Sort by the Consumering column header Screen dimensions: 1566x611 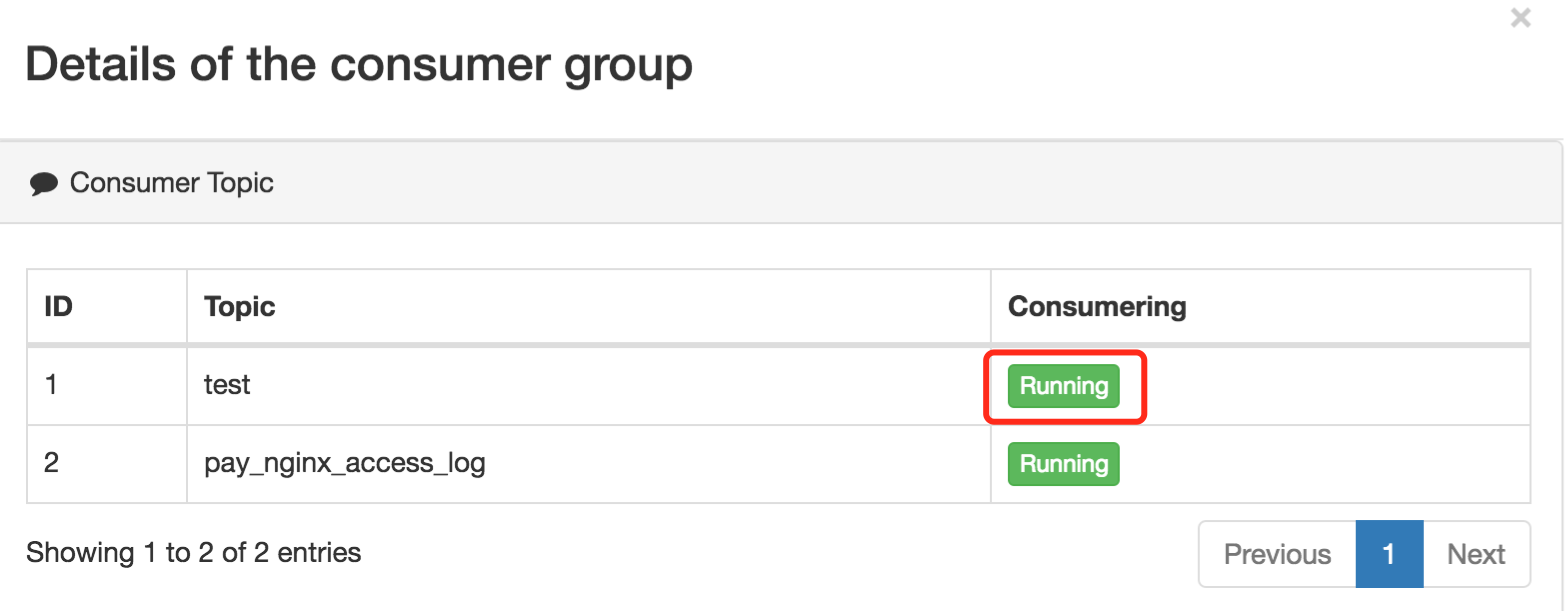pos(1260,306)
